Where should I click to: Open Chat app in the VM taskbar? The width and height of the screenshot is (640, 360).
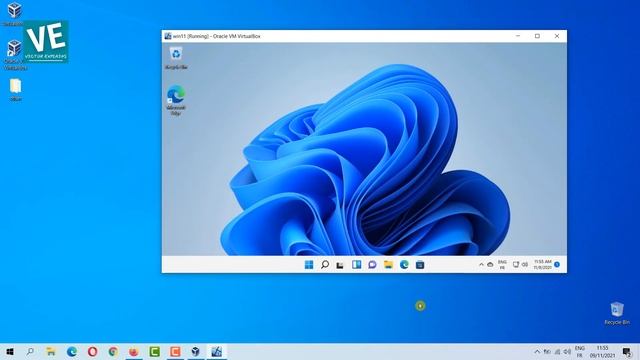pyautogui.click(x=372, y=265)
